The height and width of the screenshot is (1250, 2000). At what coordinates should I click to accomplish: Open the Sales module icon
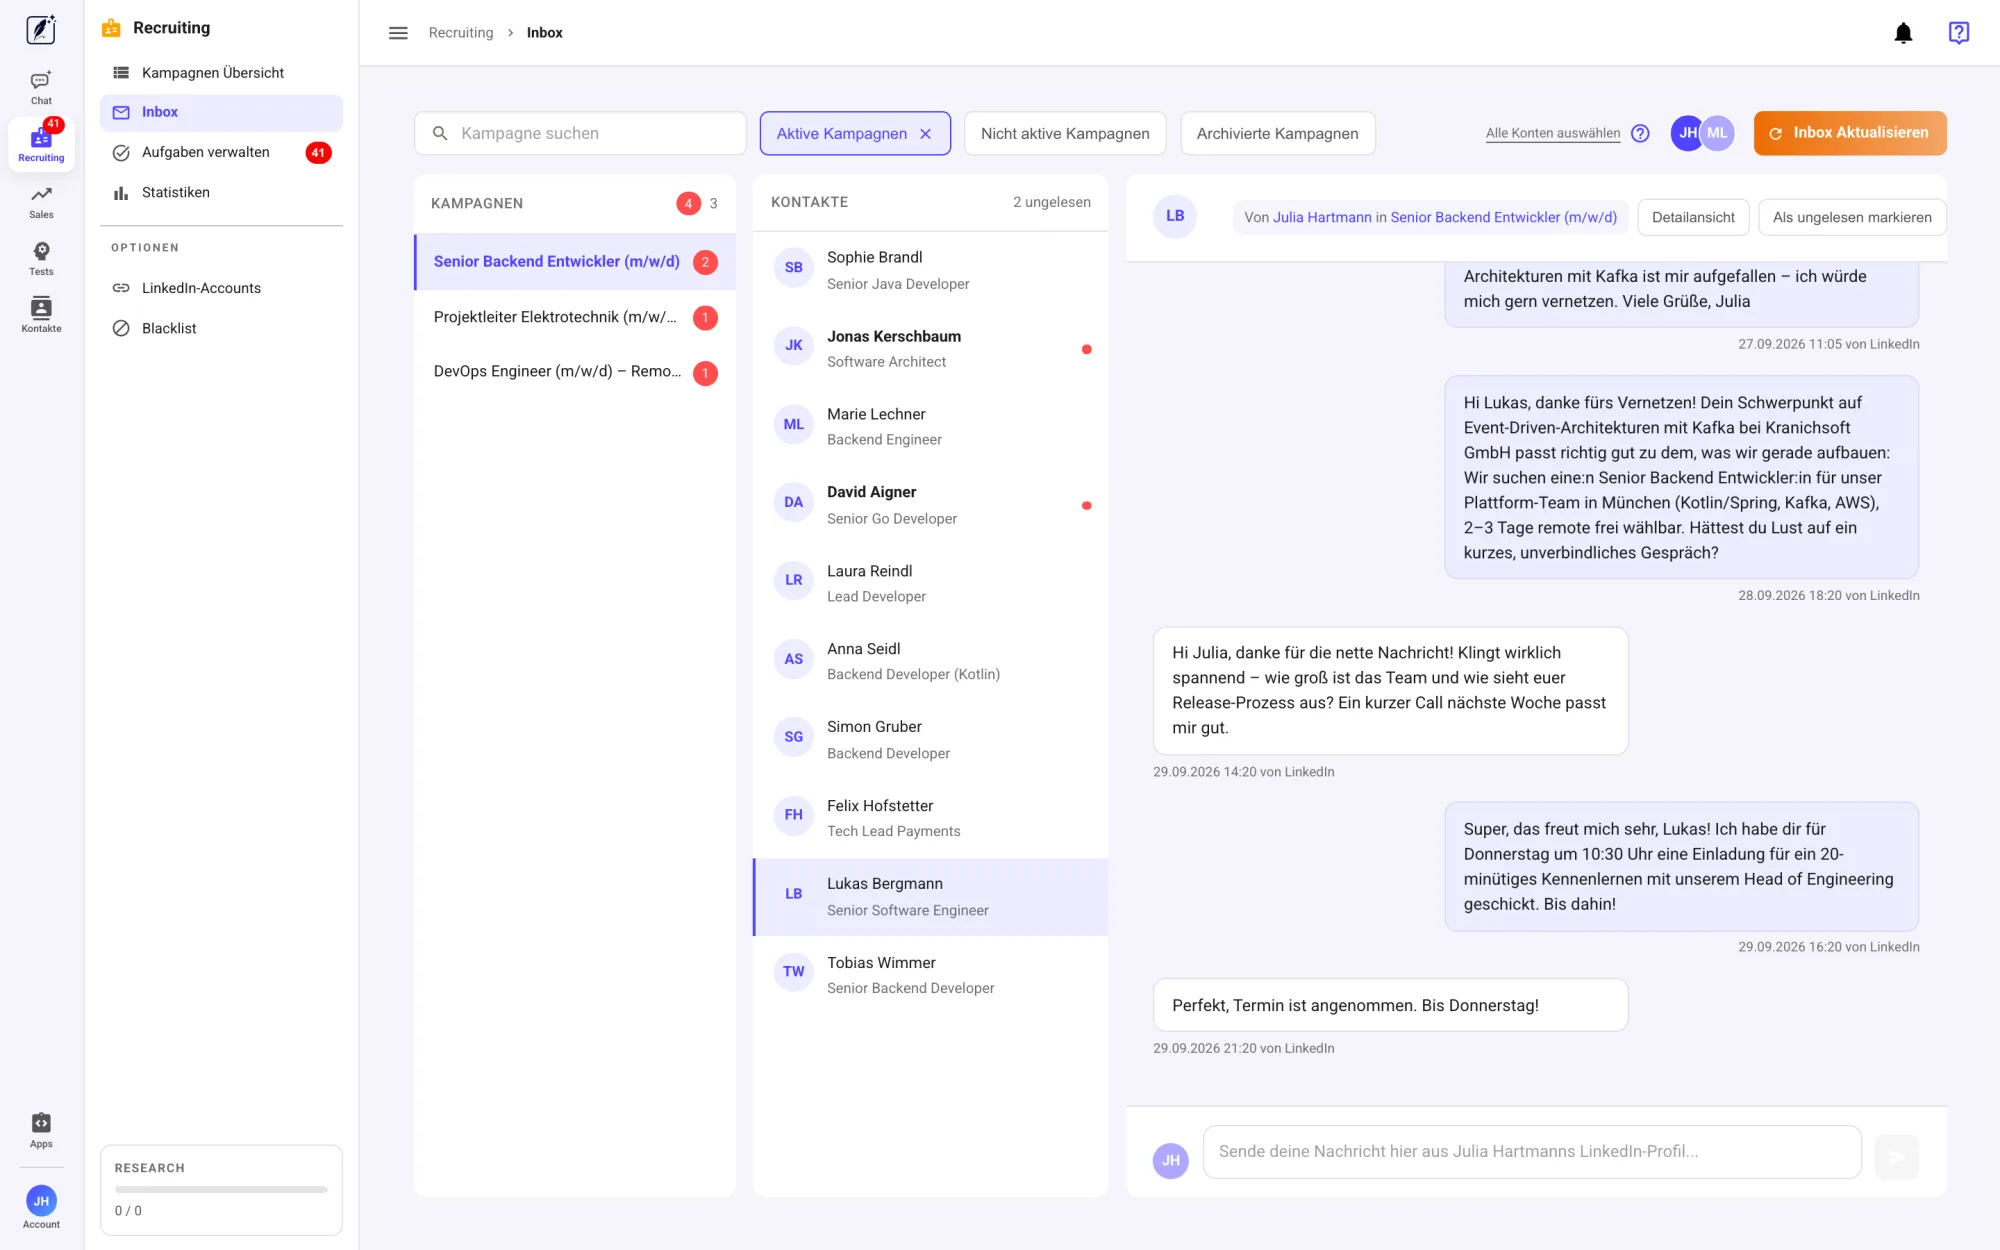tap(41, 202)
